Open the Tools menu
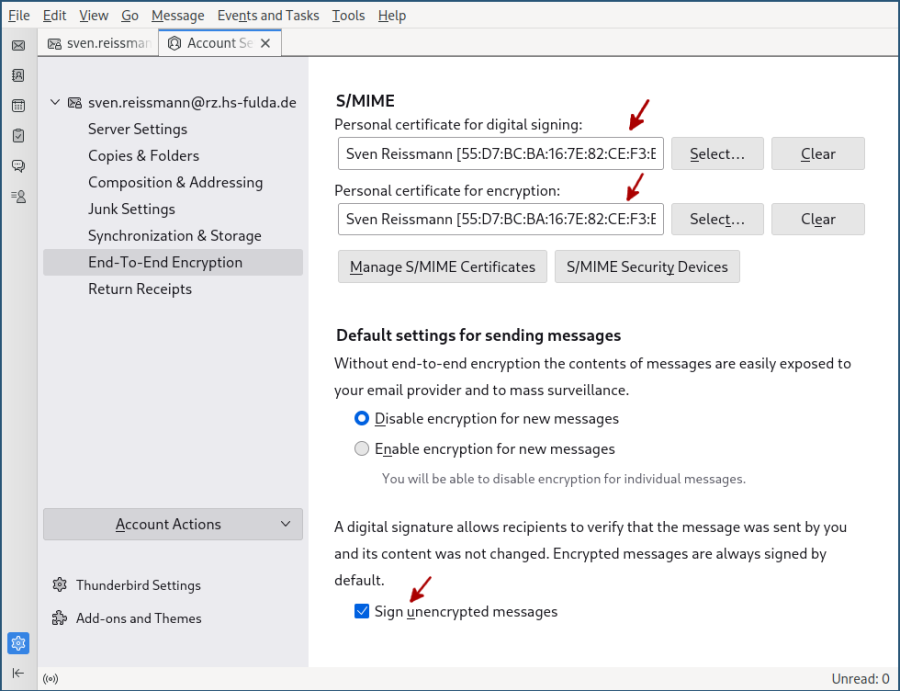Image resolution: width=900 pixels, height=691 pixels. 347,15
